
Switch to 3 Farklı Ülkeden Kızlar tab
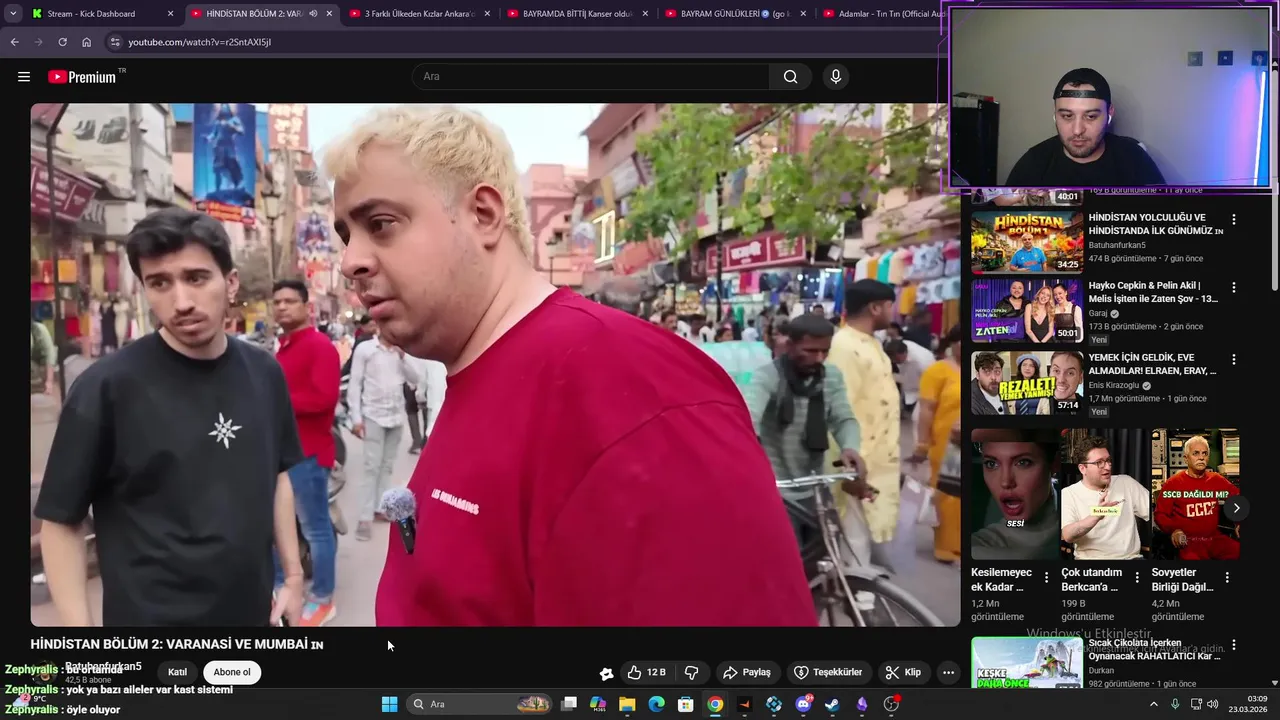[x=419, y=14]
